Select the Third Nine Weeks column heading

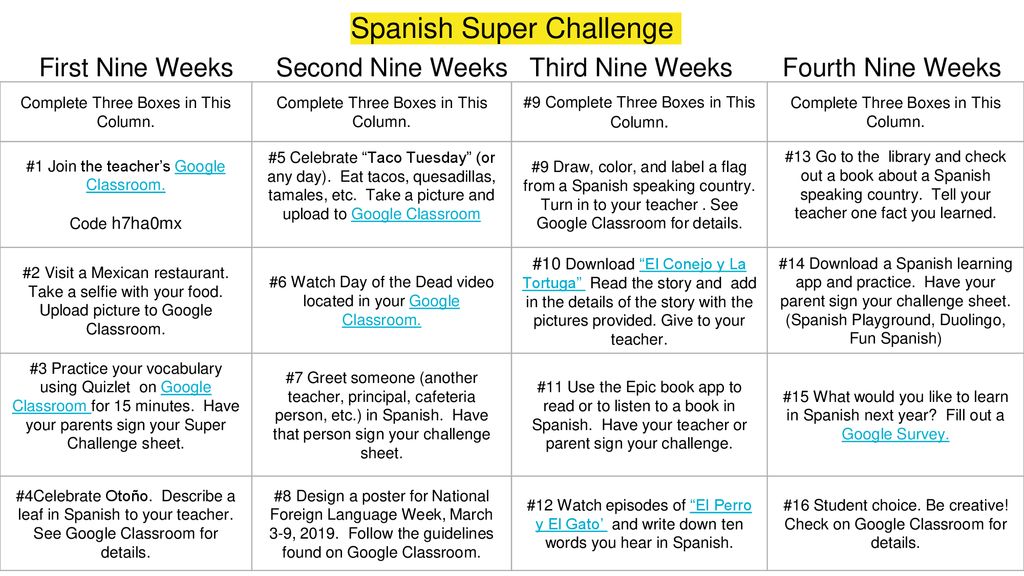(631, 67)
